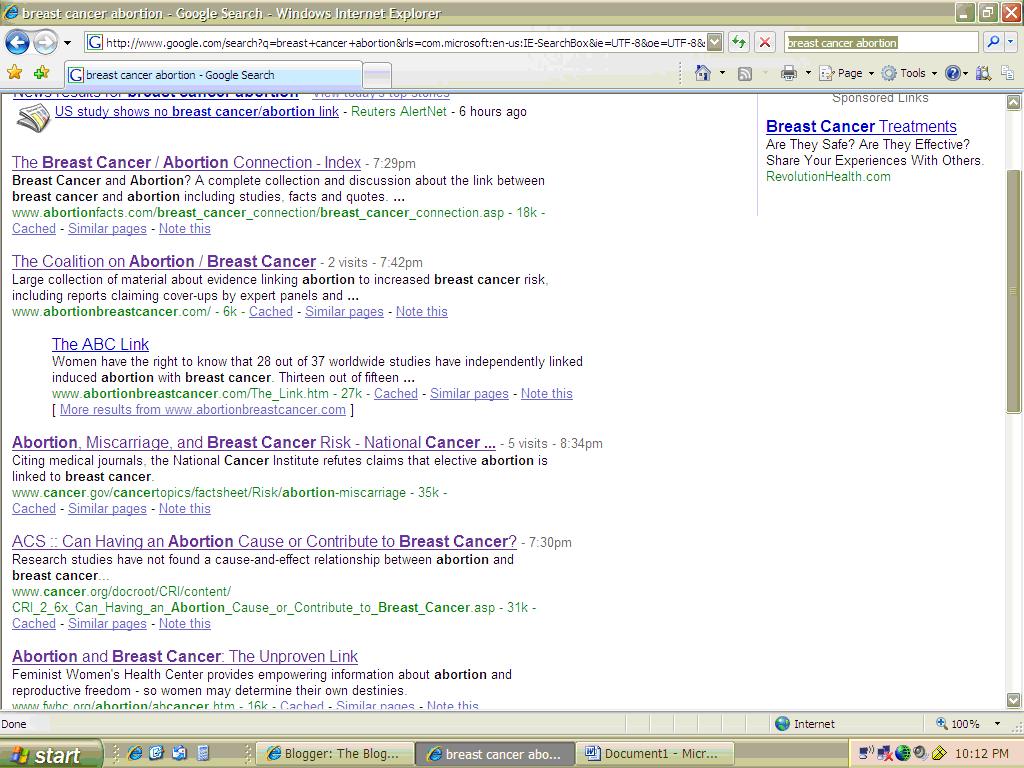Stop loading with the red X
This screenshot has height=768, width=1024.
pos(764,43)
